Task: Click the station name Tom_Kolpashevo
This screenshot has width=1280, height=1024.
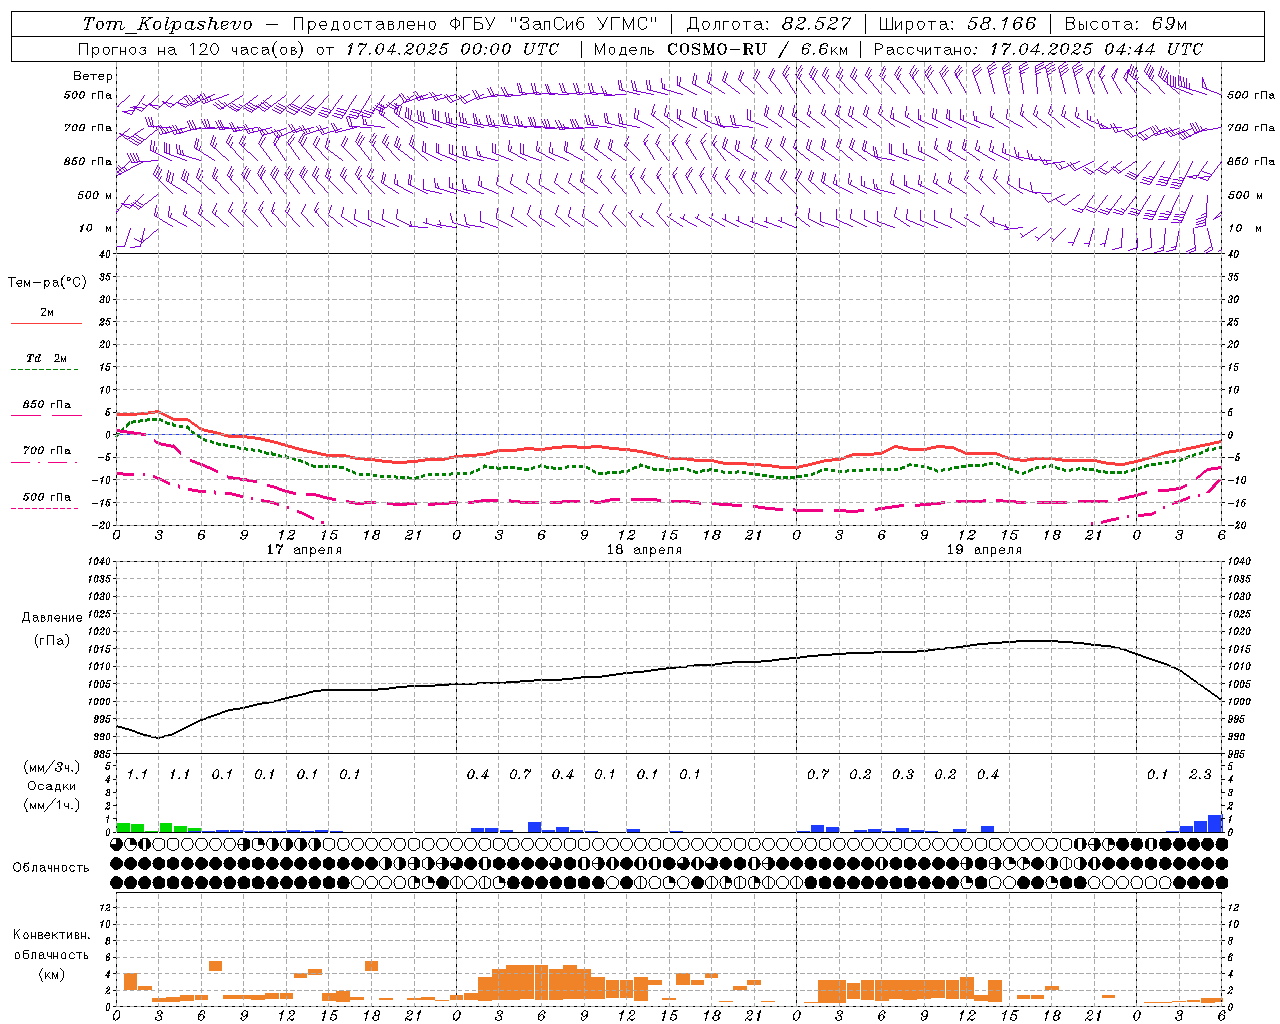Action: pos(167,24)
